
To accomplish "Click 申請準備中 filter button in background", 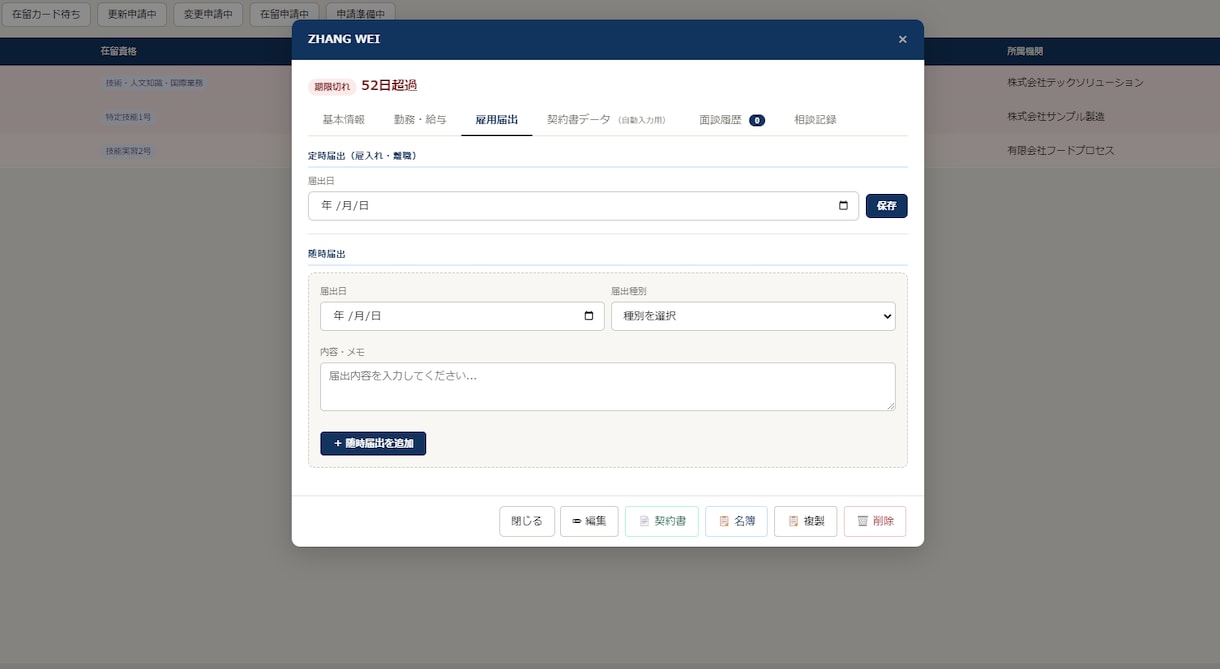I will [360, 15].
